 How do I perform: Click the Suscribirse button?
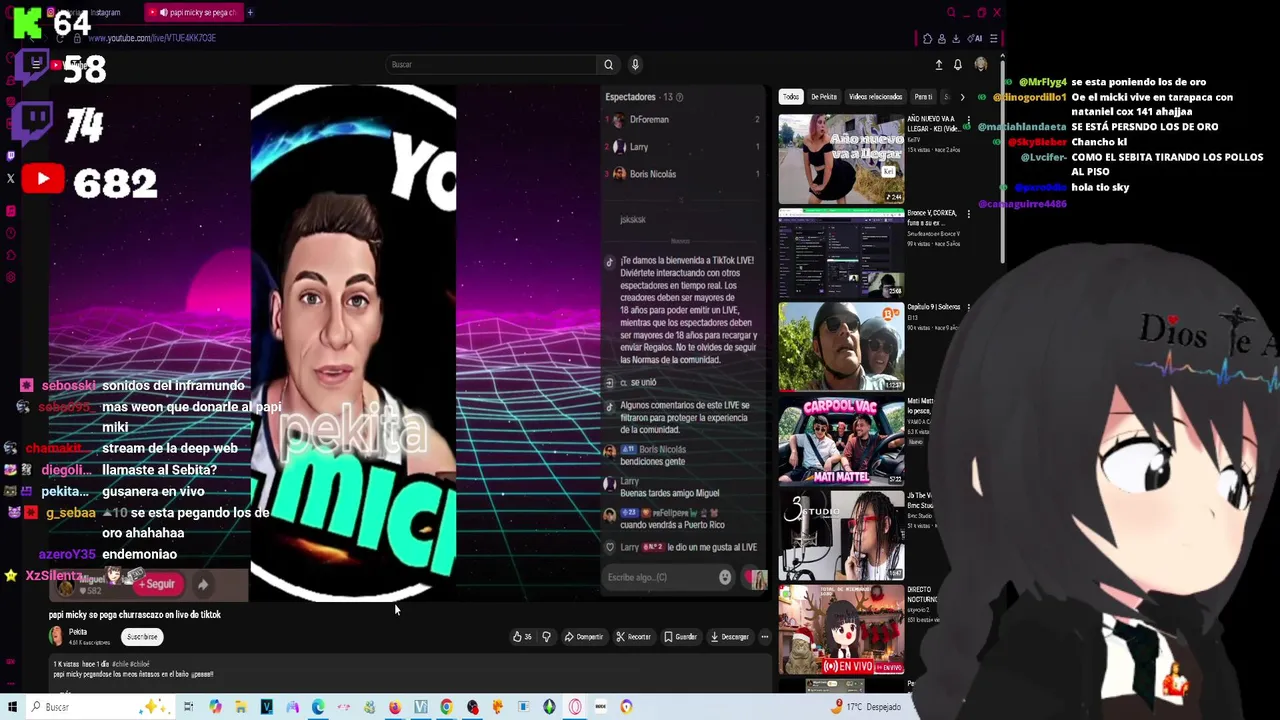[142, 637]
